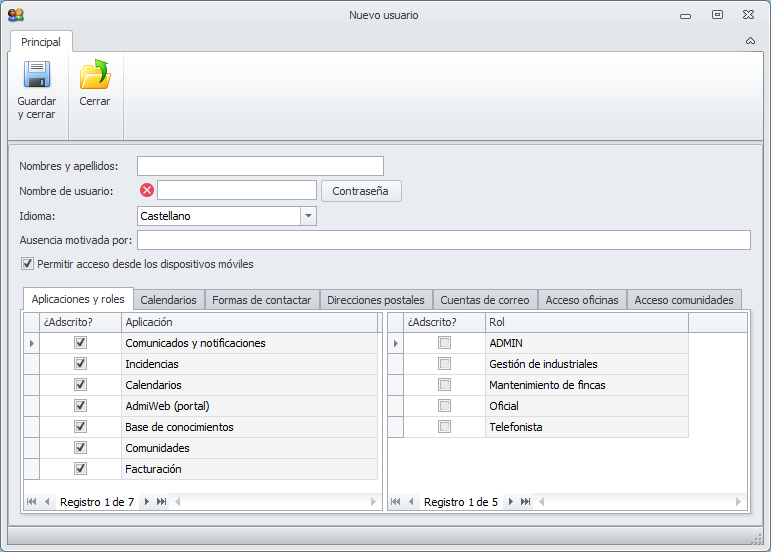
Task: Uncheck Permitir acceso desde los dispositivos móviles
Action: pyautogui.click(x=28, y=264)
